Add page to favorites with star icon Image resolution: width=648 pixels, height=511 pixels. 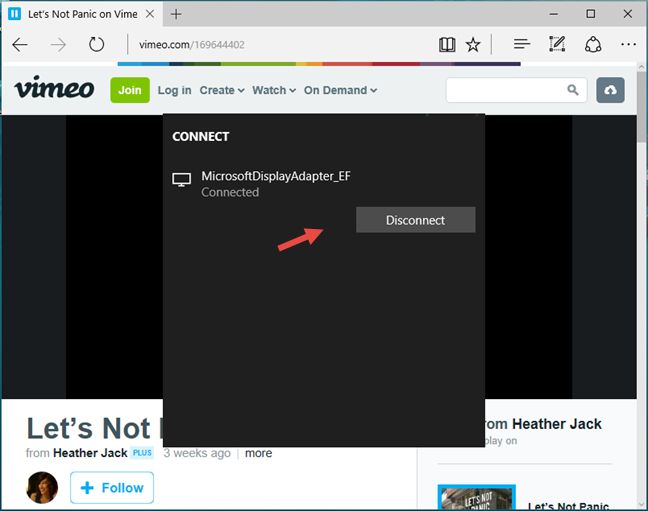click(x=473, y=44)
